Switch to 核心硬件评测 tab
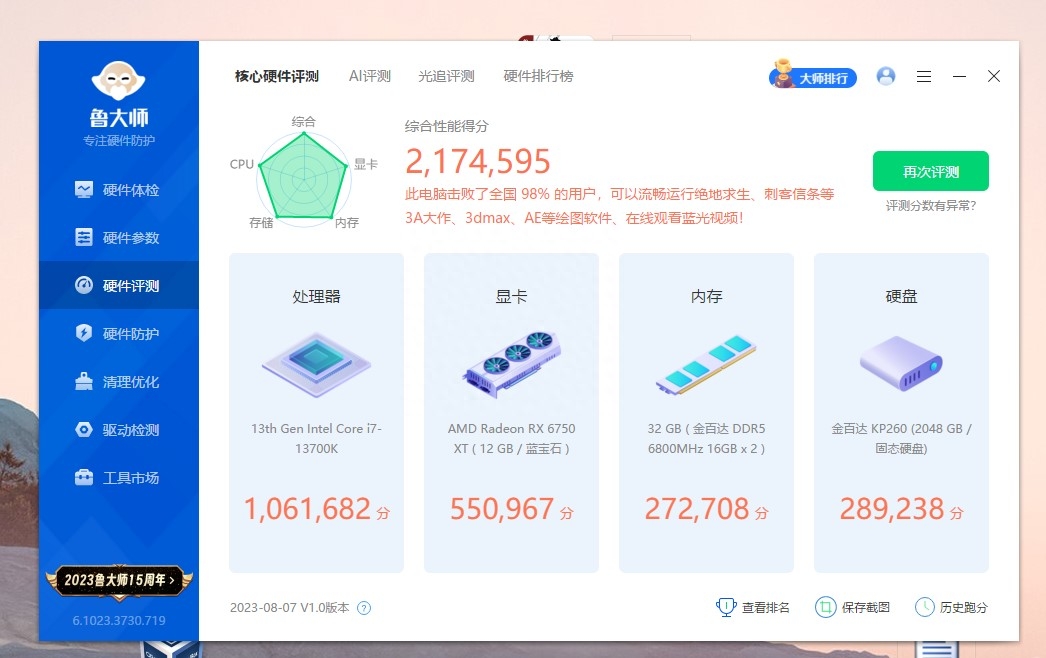This screenshot has height=658, width=1046. click(277, 76)
